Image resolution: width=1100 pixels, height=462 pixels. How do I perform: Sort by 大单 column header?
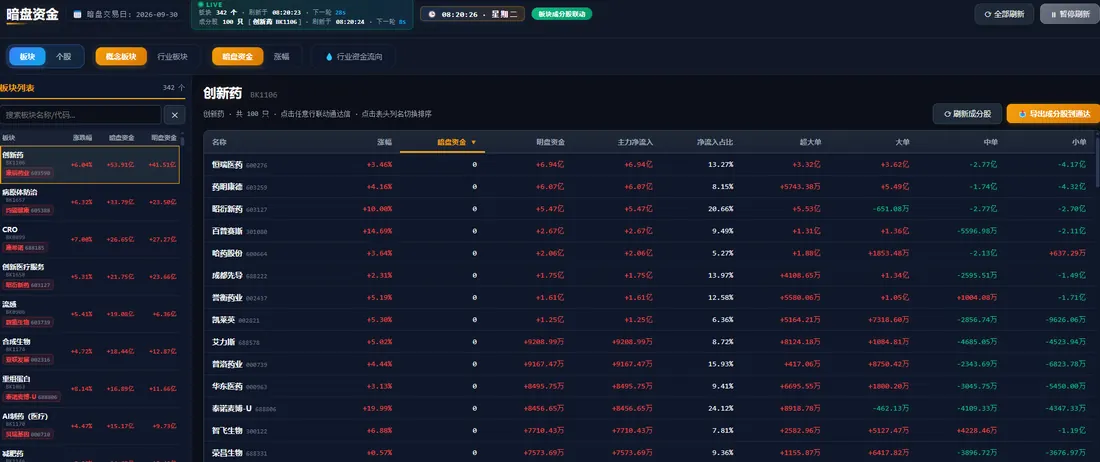click(902, 142)
